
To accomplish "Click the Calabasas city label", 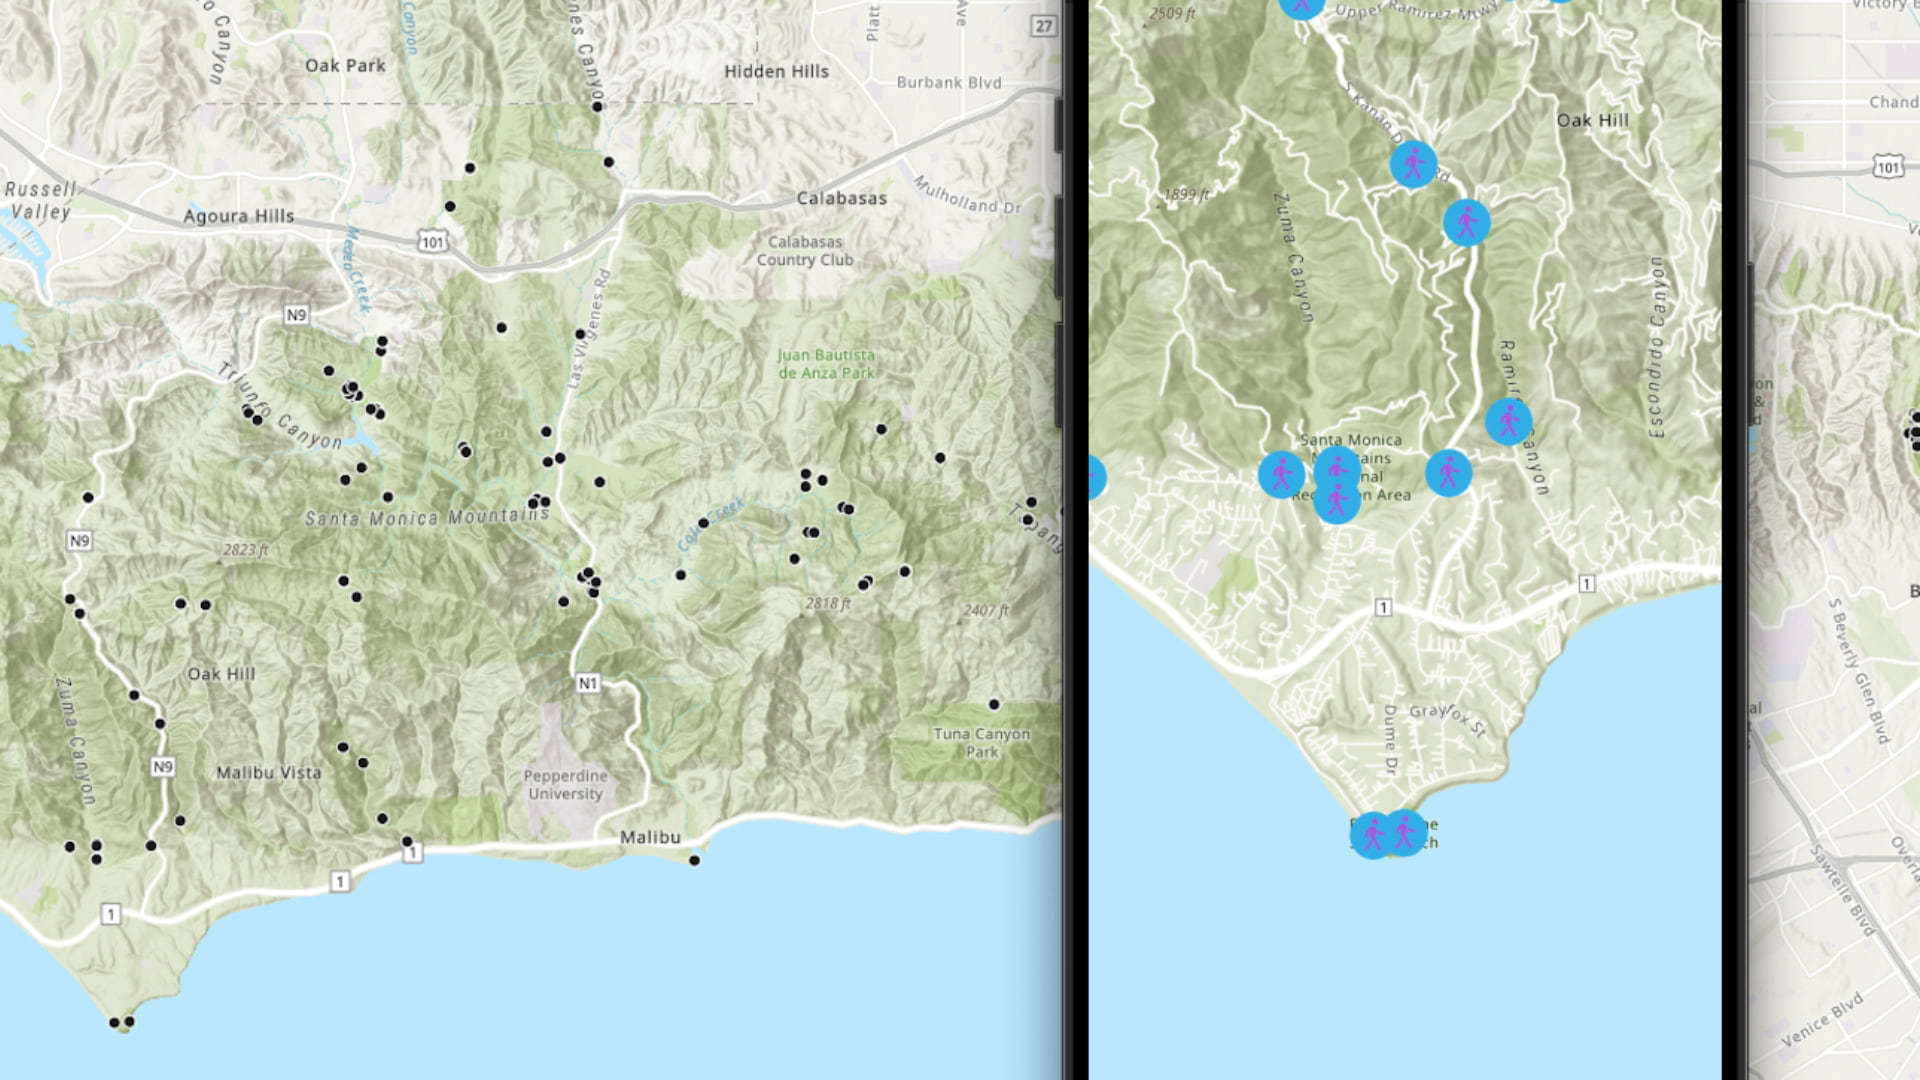I will click(841, 198).
